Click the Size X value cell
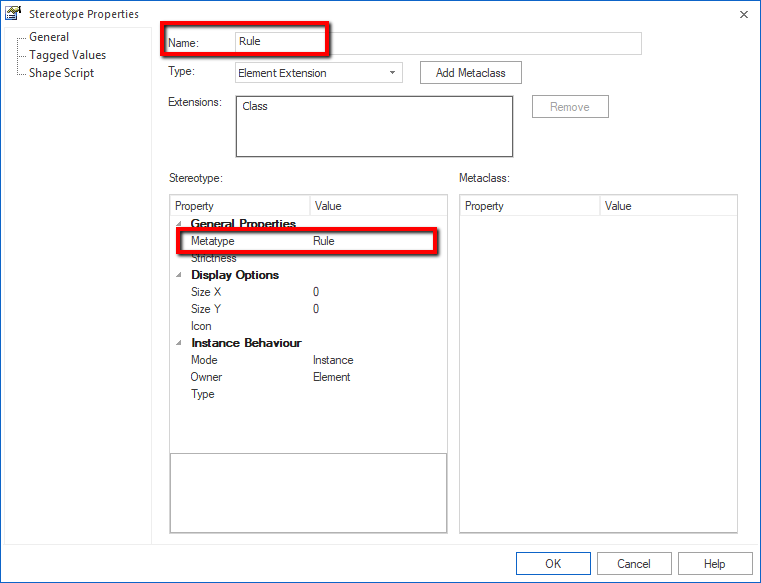This screenshot has width=761, height=583. (316, 292)
